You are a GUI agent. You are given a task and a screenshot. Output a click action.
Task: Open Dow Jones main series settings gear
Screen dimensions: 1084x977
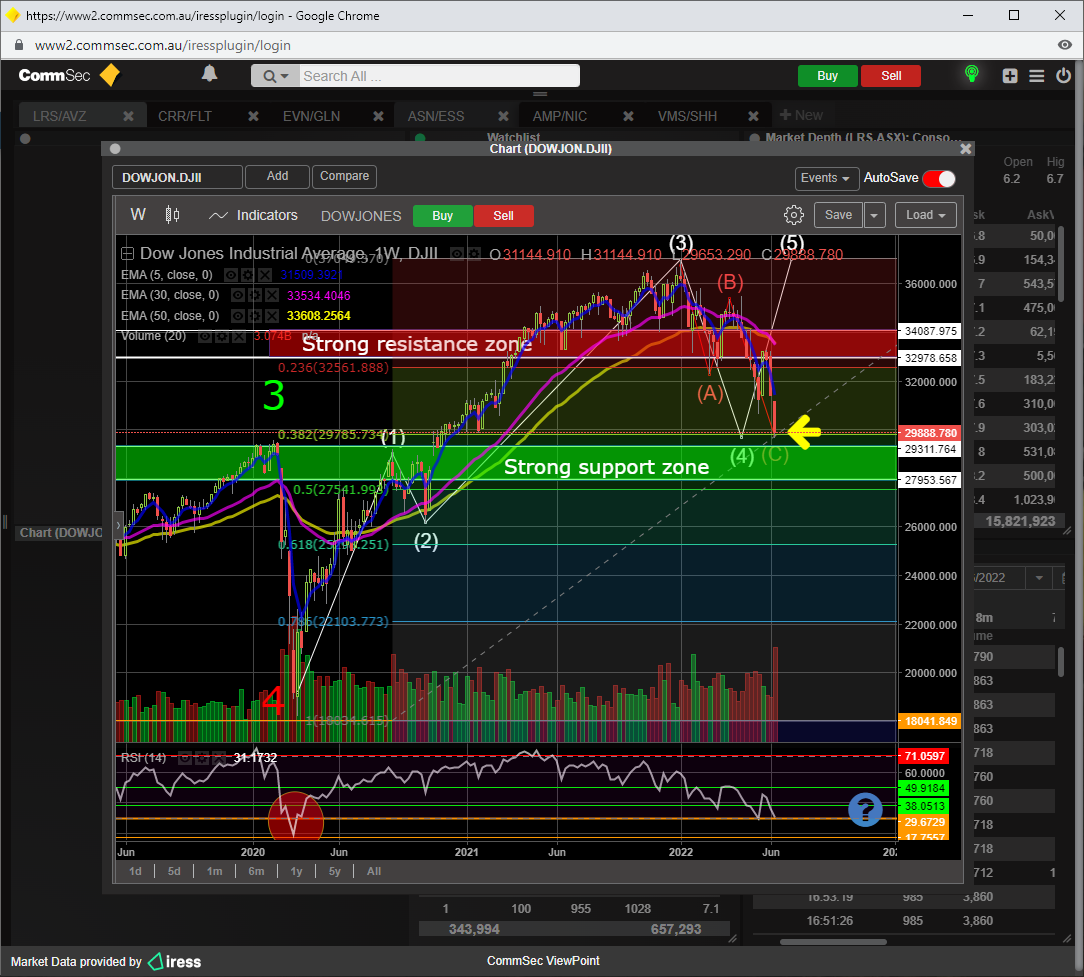coord(474,254)
